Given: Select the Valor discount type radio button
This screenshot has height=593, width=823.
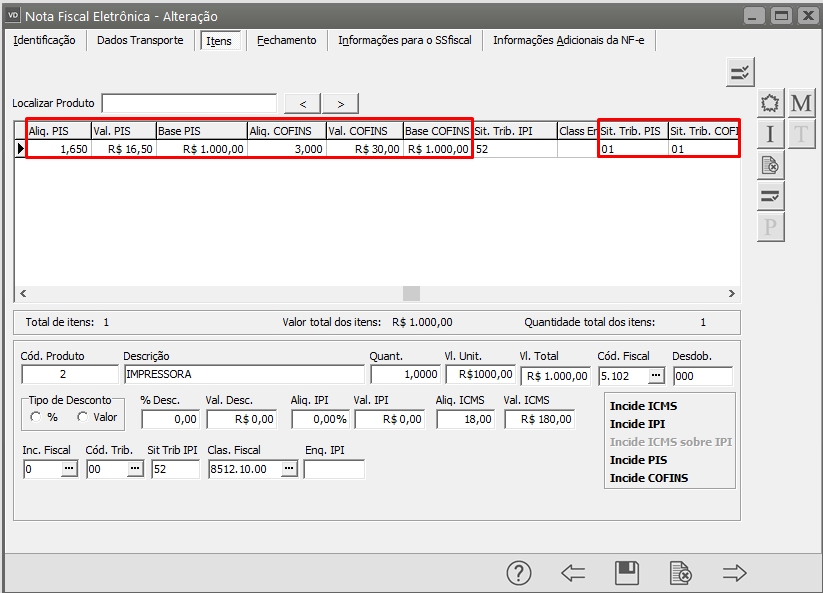Looking at the screenshot, I should point(82,417).
